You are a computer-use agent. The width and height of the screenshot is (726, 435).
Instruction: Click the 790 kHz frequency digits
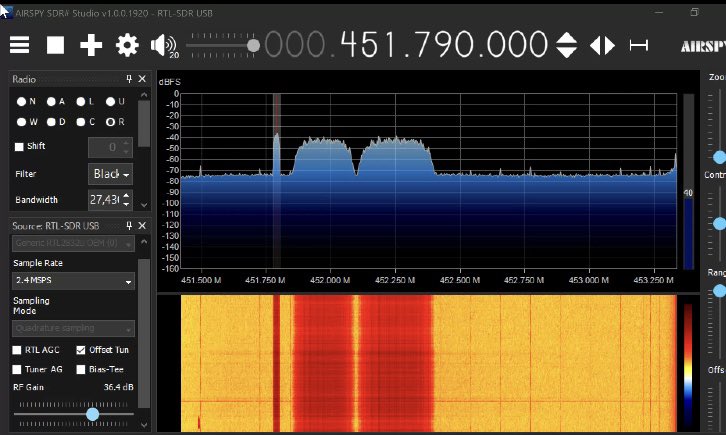pos(443,45)
